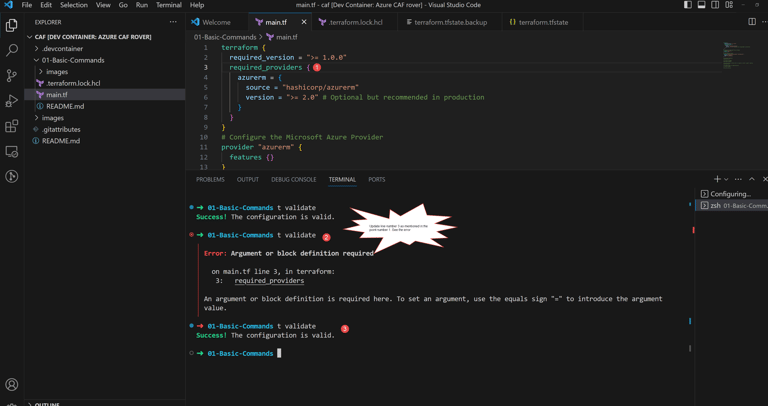This screenshot has height=406, width=768.
Task: Collapse the CAF workspace root folder
Action: click(29, 37)
